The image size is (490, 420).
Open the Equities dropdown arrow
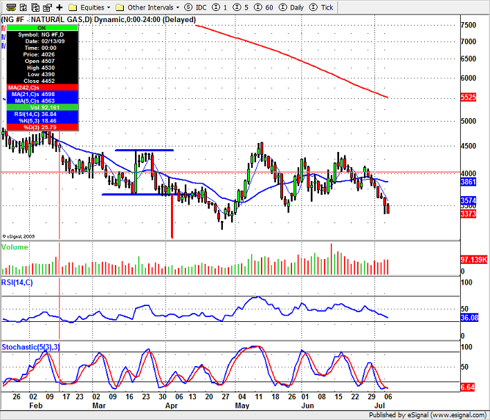108,7
